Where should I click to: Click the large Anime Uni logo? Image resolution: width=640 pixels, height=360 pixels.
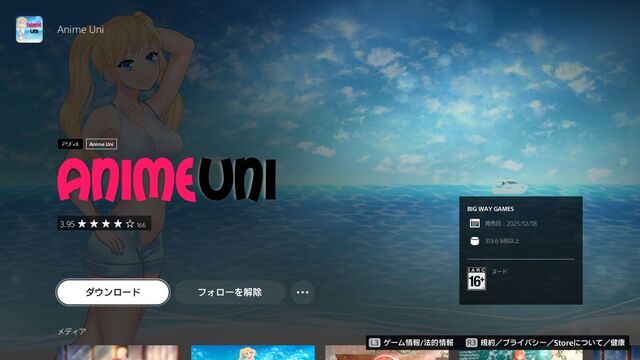[167, 180]
